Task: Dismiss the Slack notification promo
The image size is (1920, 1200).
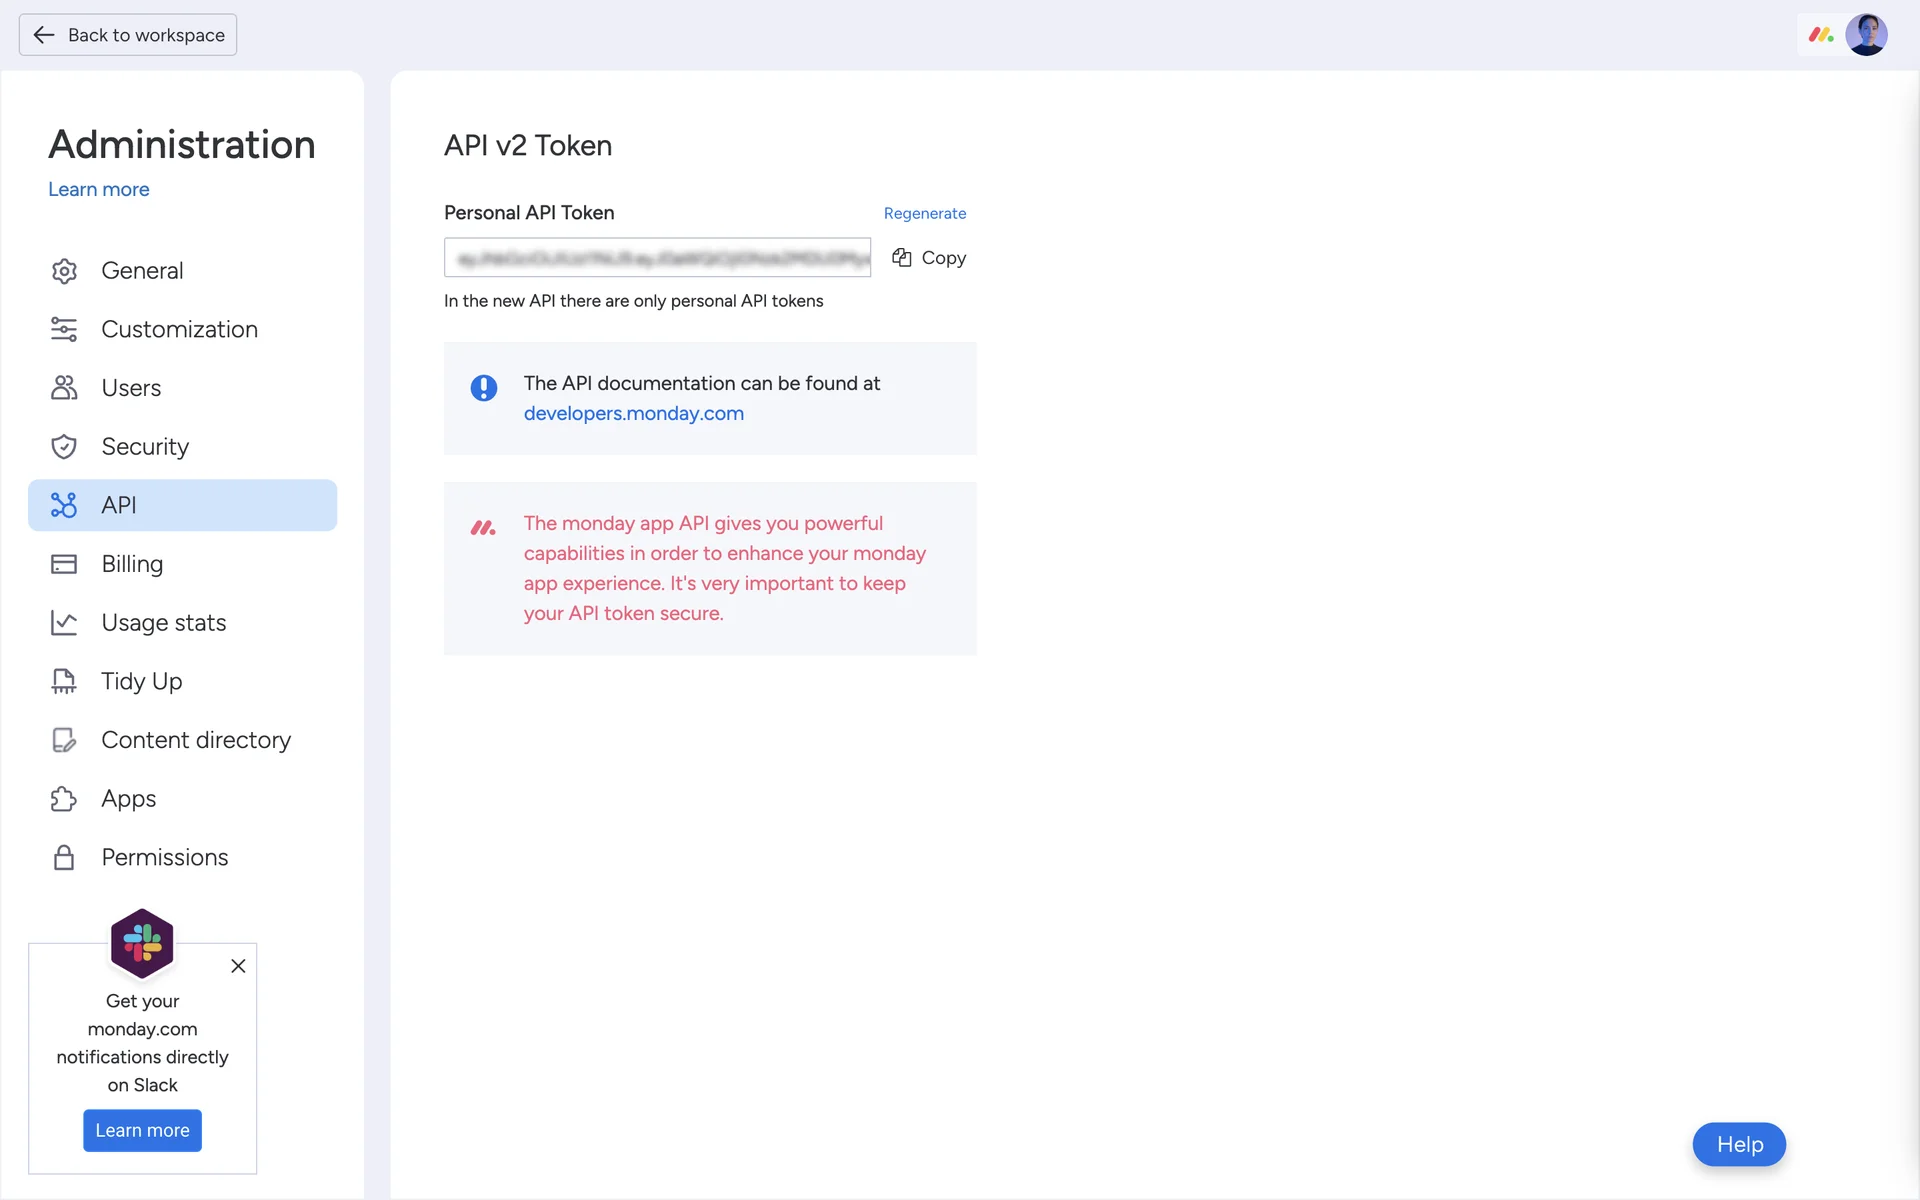Action: 238,966
